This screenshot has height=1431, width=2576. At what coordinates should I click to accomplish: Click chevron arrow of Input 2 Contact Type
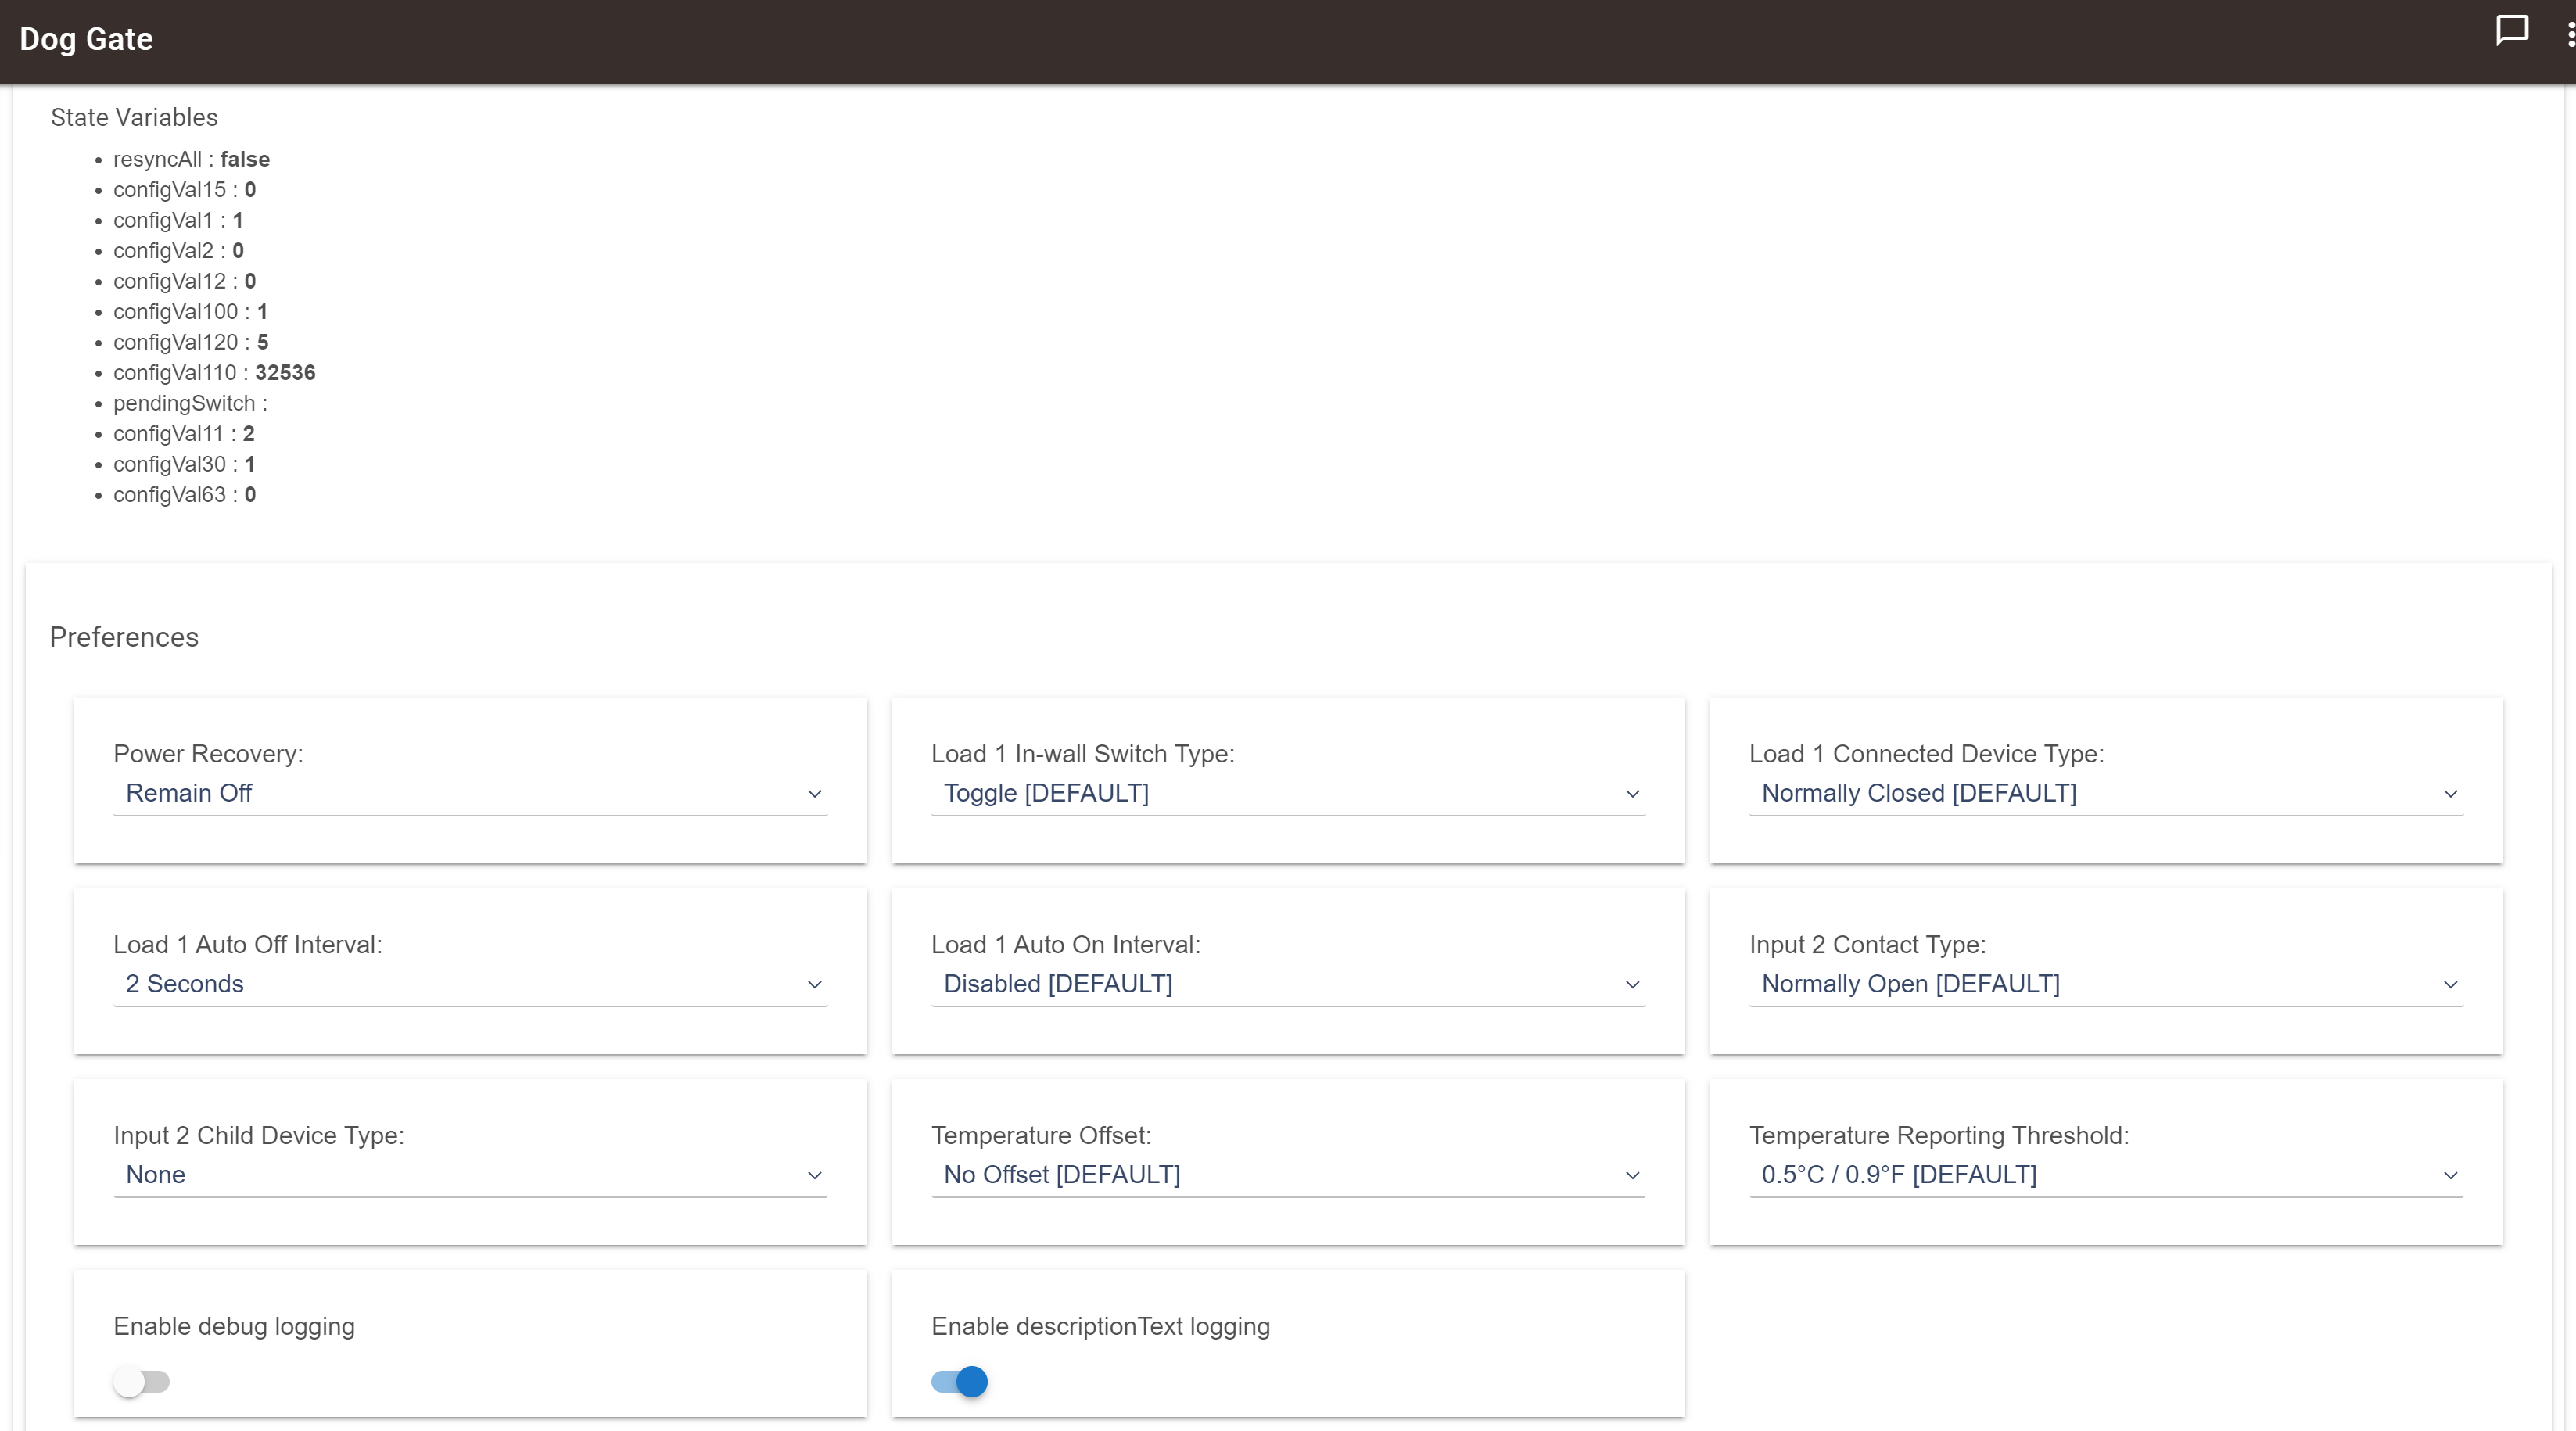[2450, 985]
